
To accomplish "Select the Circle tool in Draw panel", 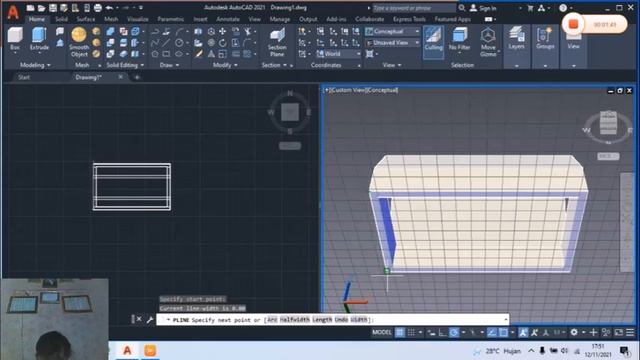I will tap(179, 43).
